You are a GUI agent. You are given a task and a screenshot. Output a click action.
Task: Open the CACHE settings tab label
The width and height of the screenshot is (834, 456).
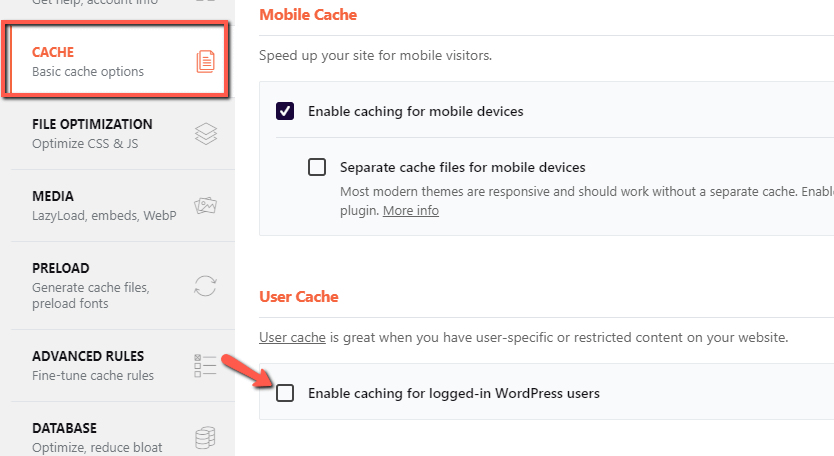coord(53,52)
